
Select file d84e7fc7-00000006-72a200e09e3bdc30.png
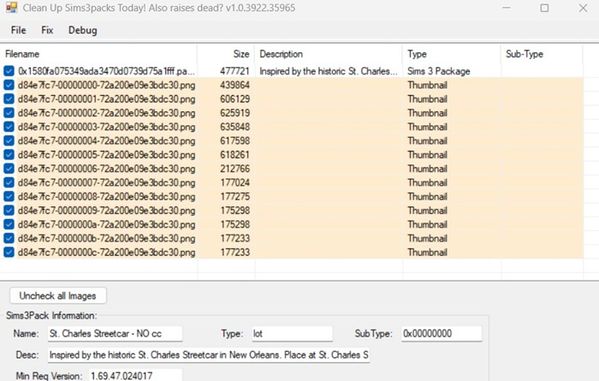click(107, 169)
